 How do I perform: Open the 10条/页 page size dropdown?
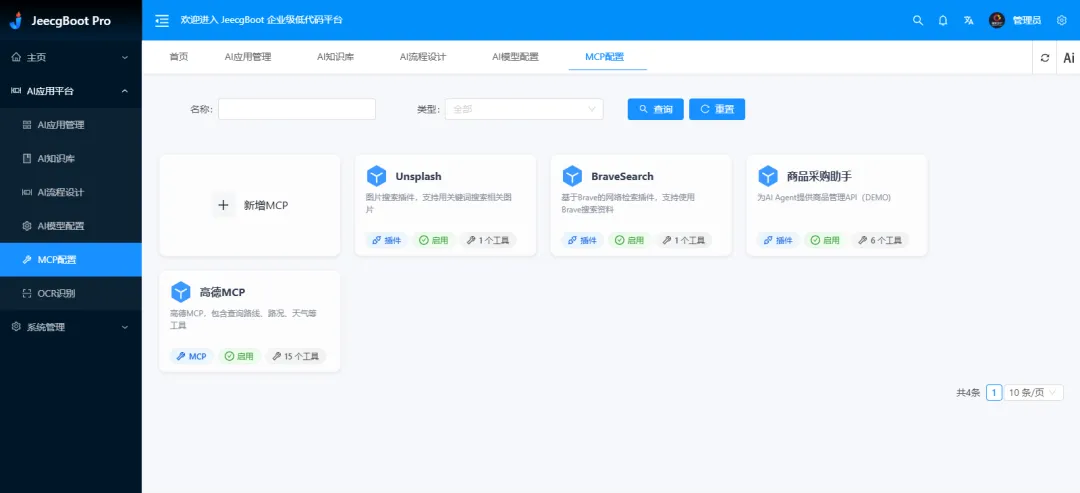pos(1033,392)
